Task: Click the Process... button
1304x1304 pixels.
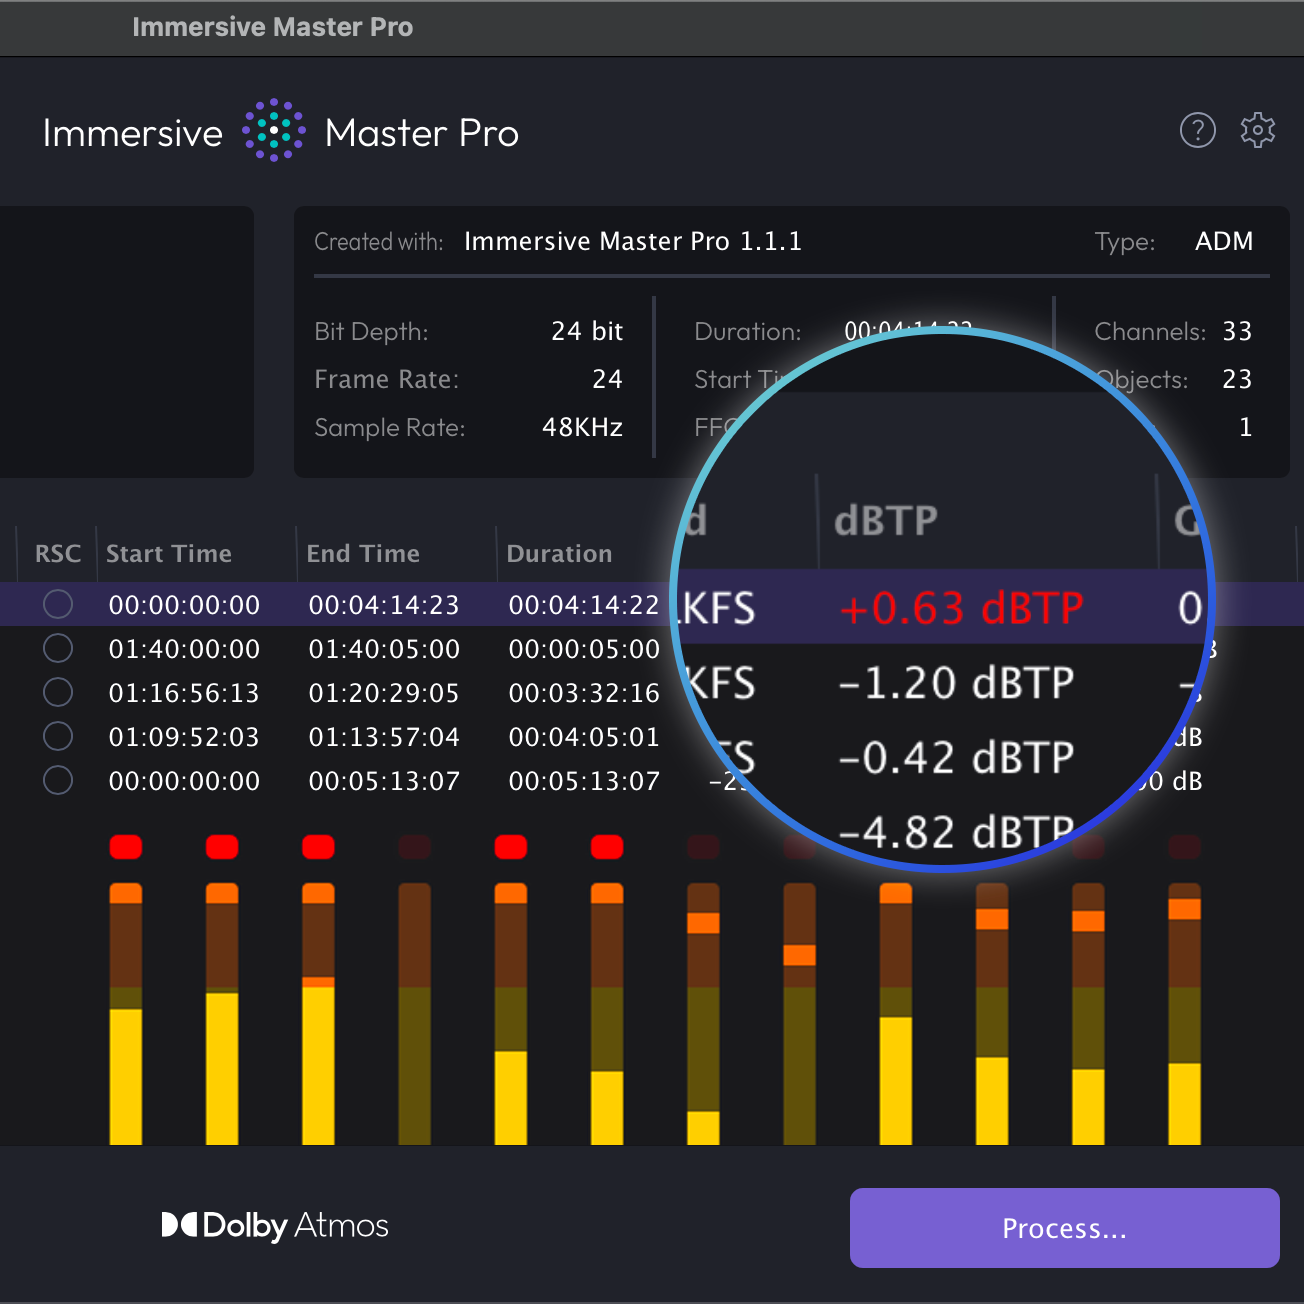Action: pos(1065,1228)
